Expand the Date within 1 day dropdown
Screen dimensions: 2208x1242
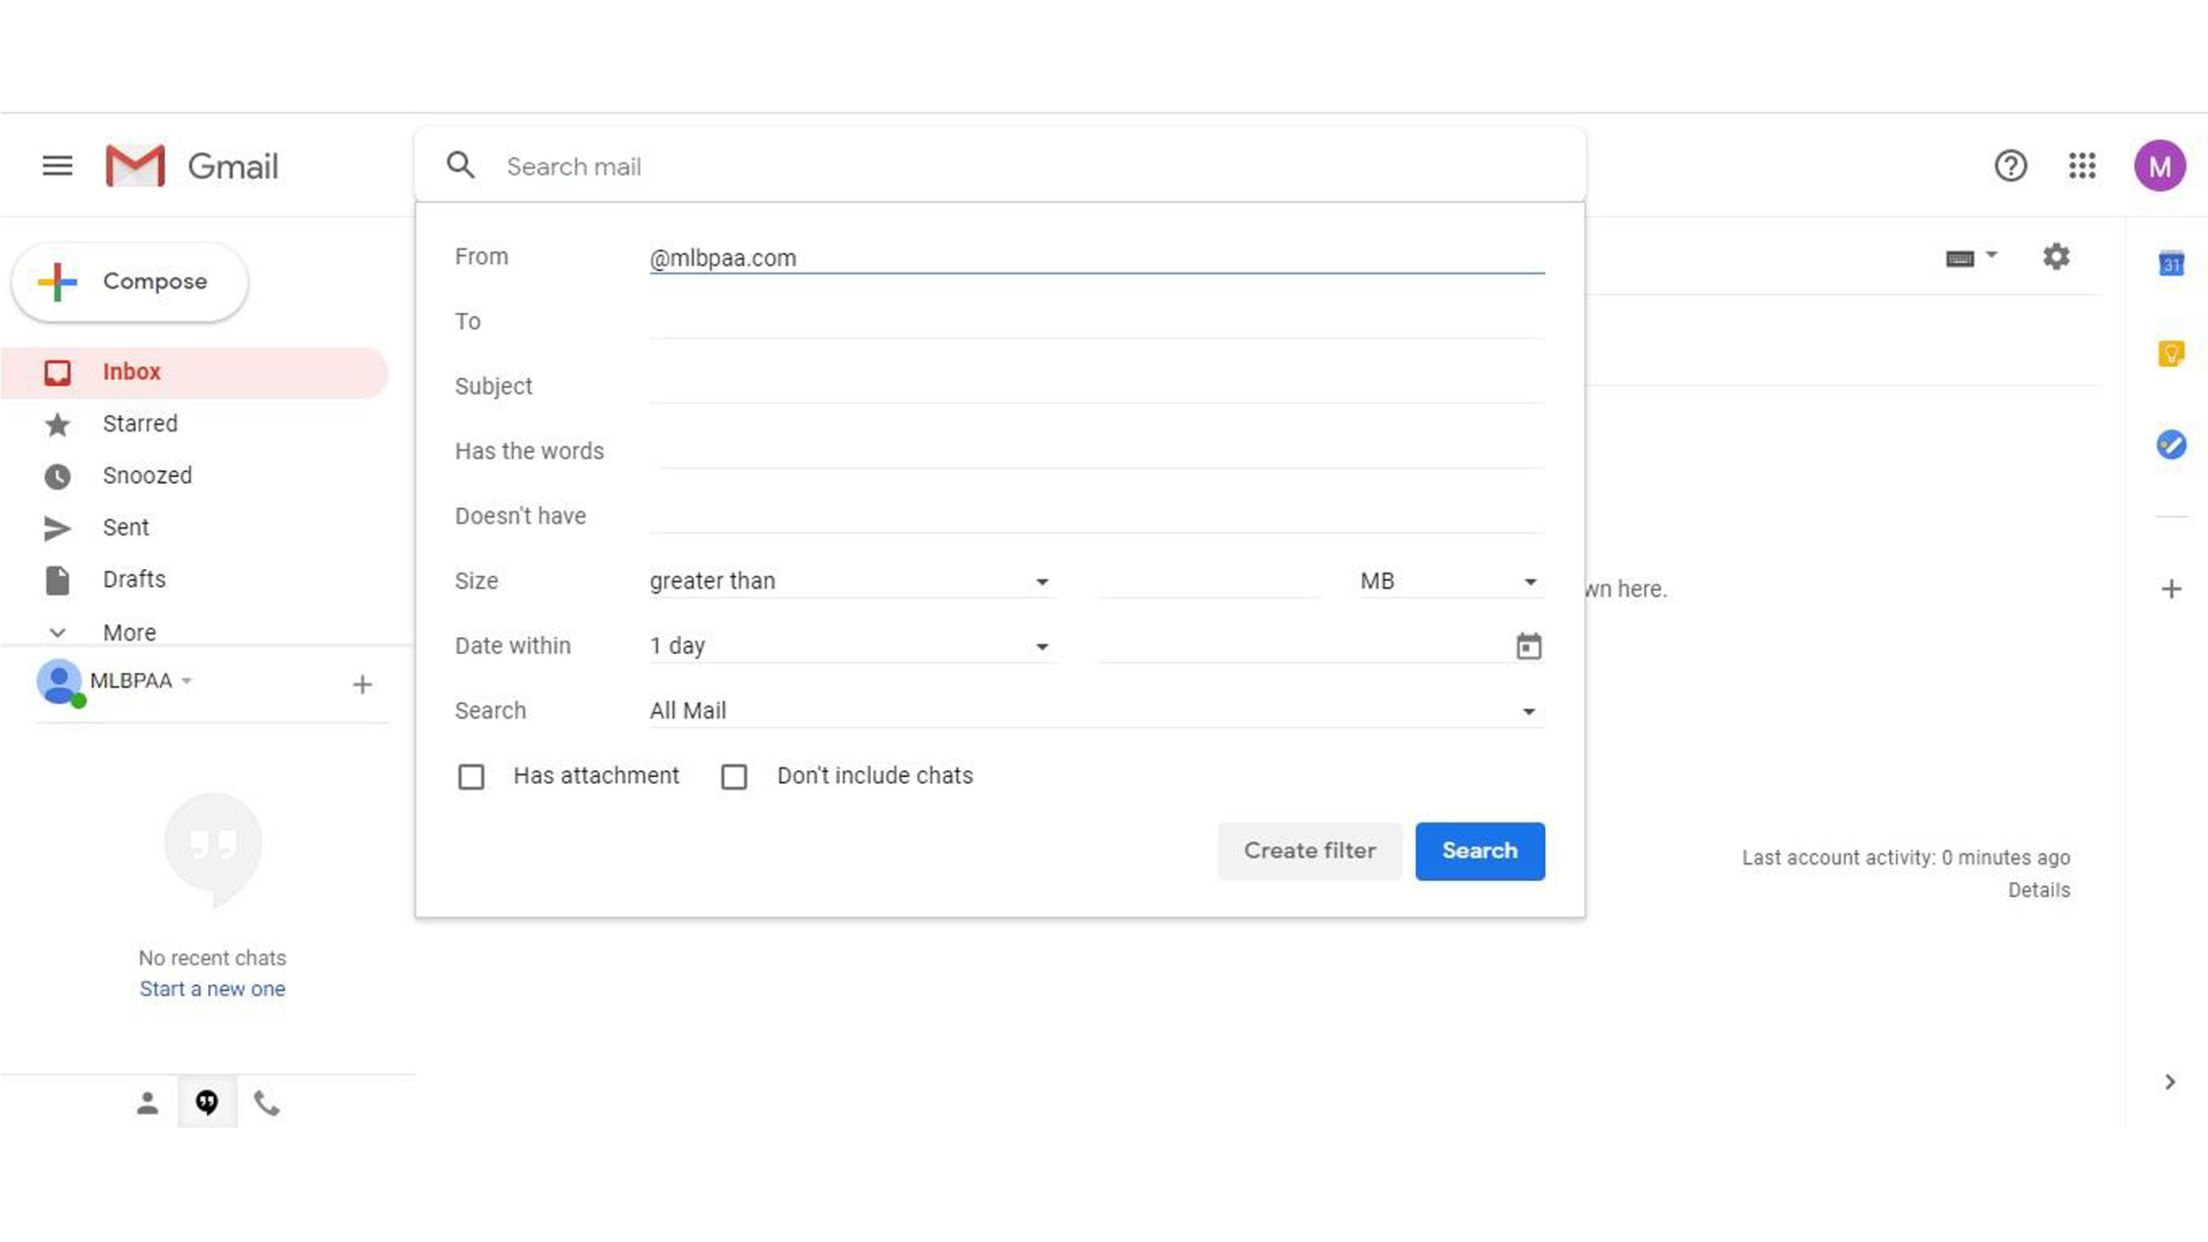click(848, 646)
